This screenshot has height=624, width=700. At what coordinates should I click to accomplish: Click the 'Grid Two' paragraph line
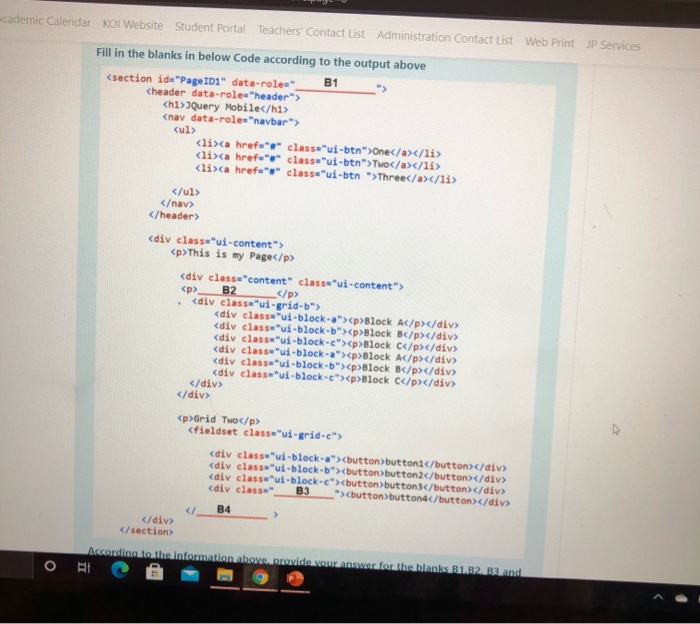pyautogui.click(x=219, y=420)
